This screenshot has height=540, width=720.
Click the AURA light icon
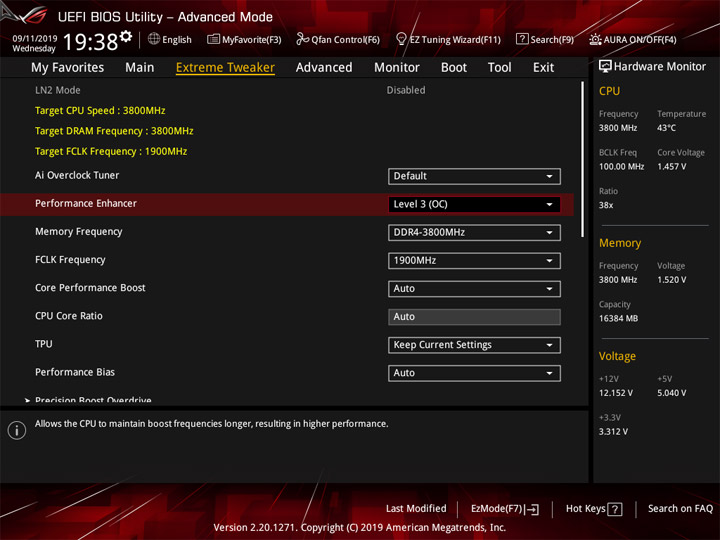click(595, 39)
